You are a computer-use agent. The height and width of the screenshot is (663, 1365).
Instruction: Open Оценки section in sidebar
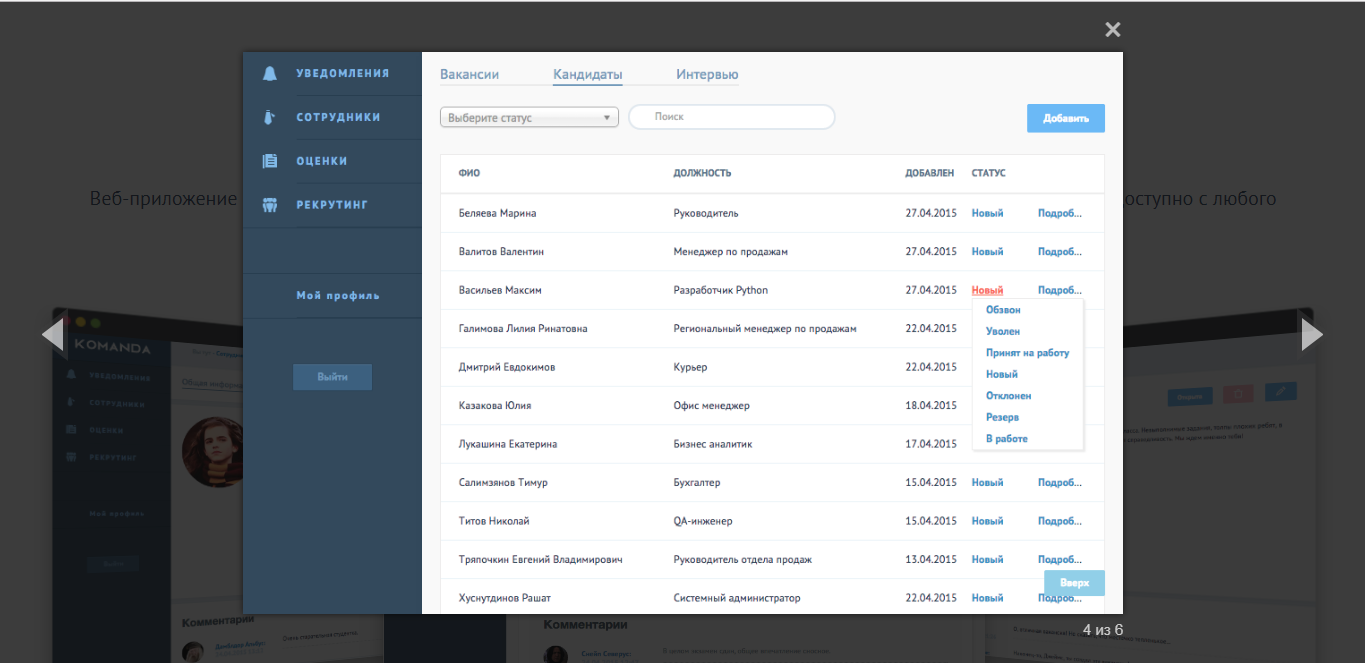[x=322, y=161]
